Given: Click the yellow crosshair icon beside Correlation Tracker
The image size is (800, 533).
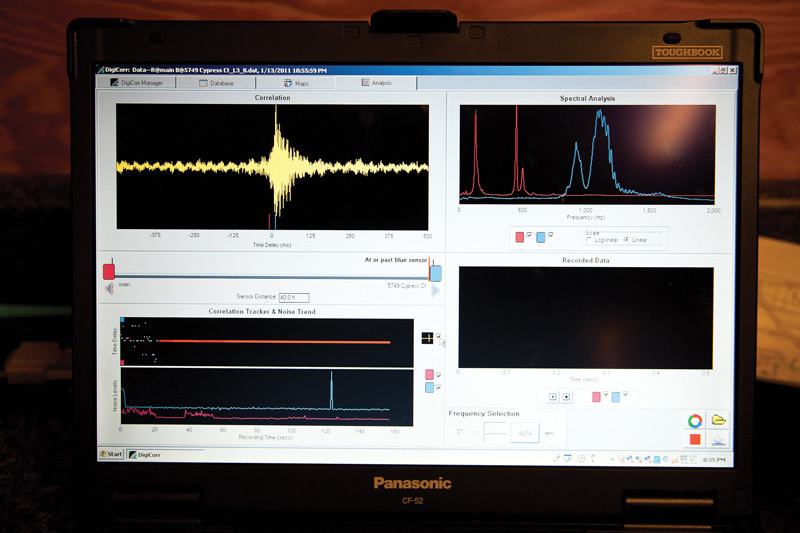Looking at the screenshot, I should pyautogui.click(x=428, y=338).
